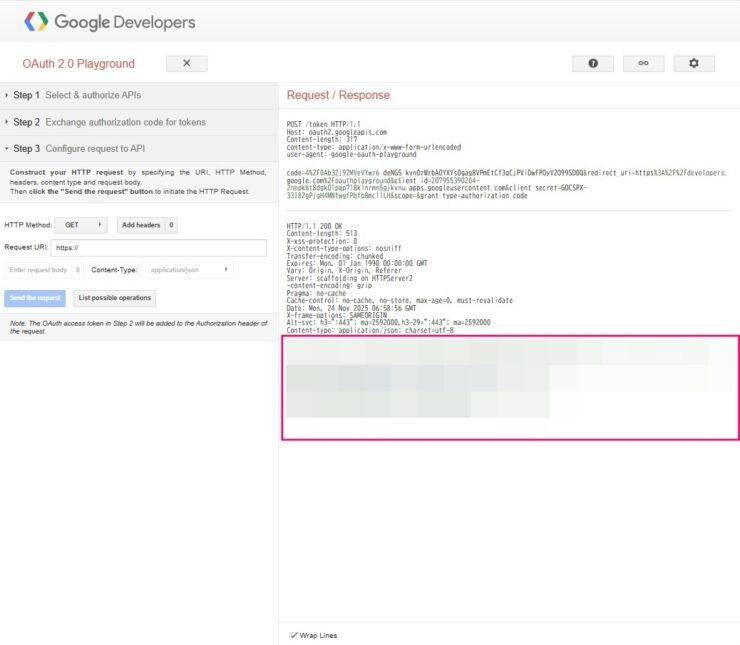Expand Step 1 Select & authorize APIs
740x645 pixels.
click(77, 95)
